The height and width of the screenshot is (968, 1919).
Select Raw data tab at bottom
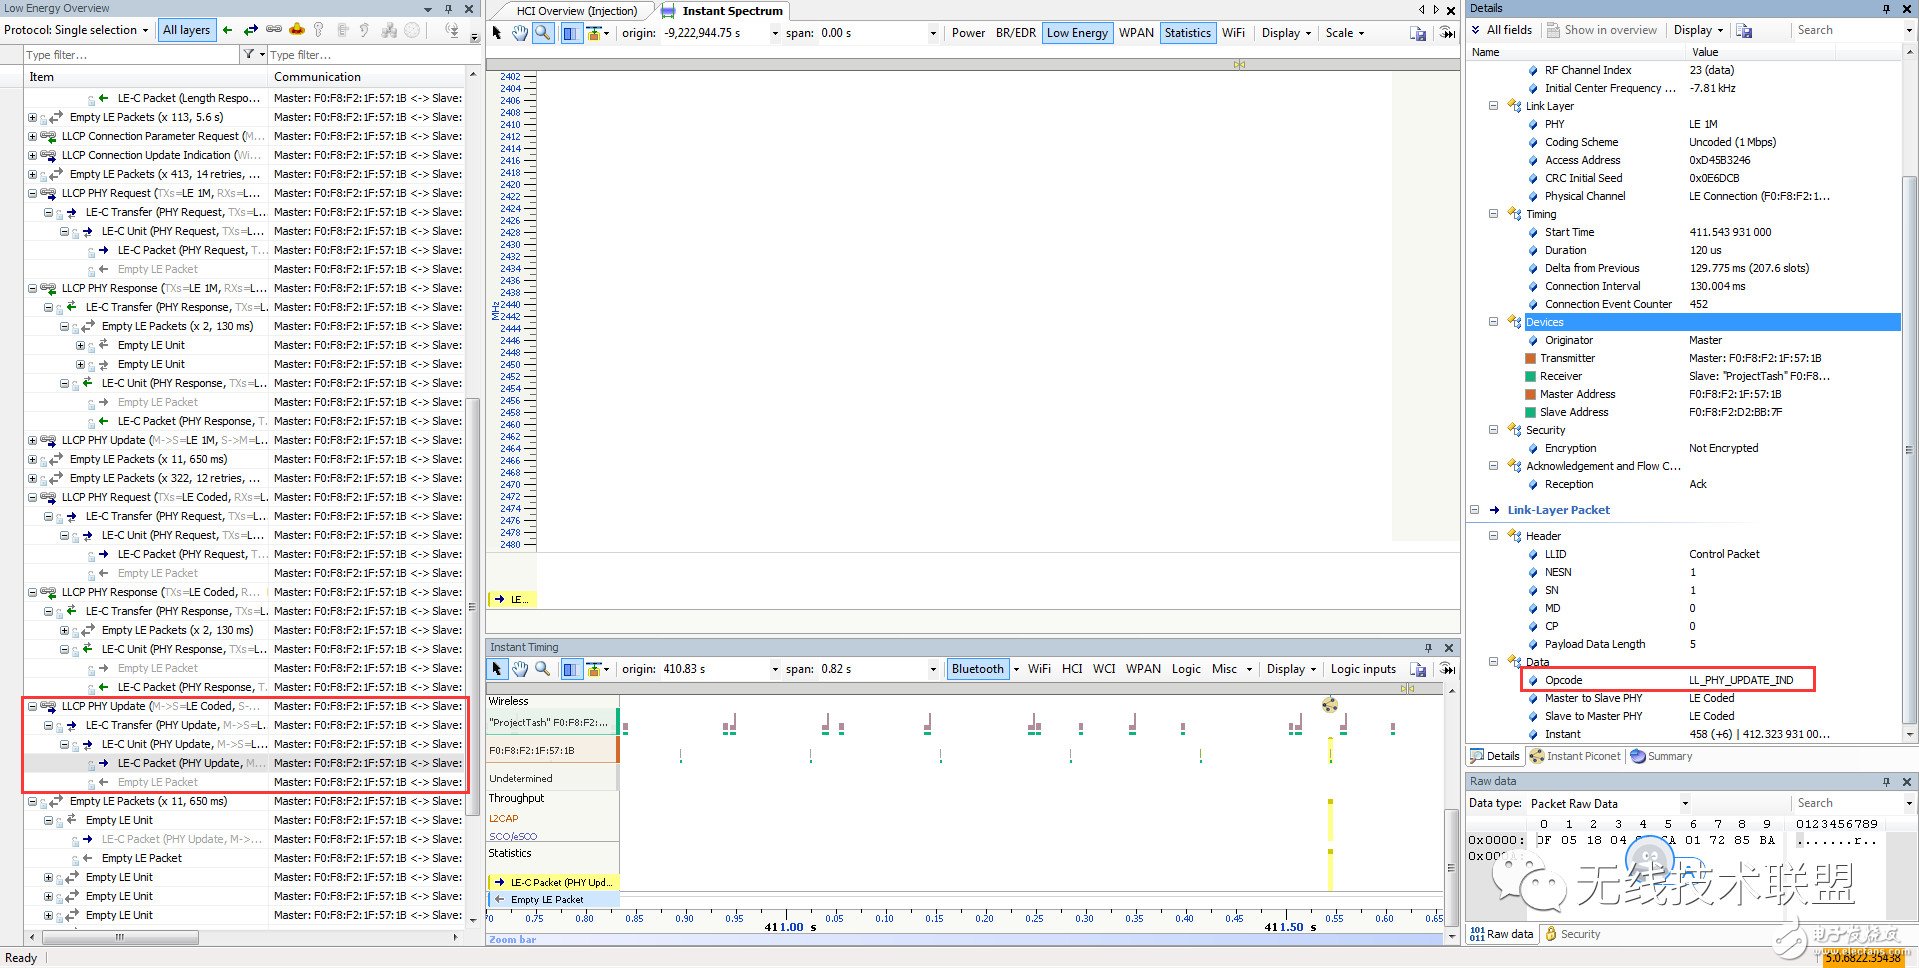[1501, 934]
